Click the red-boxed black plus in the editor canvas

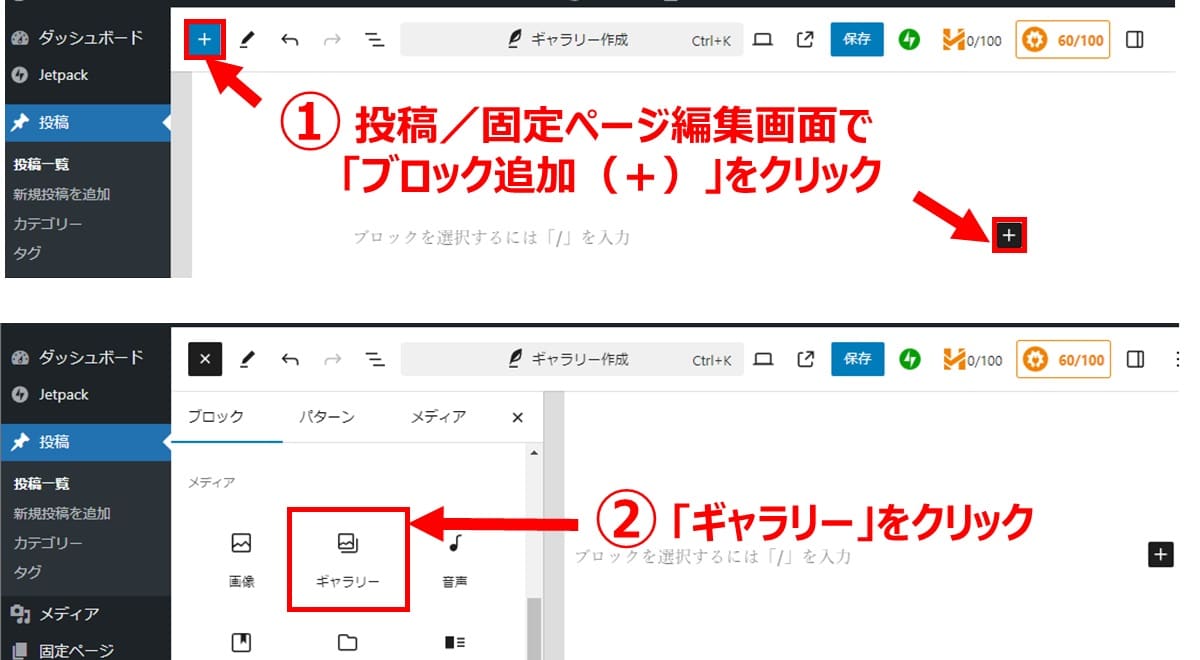[x=1009, y=235]
